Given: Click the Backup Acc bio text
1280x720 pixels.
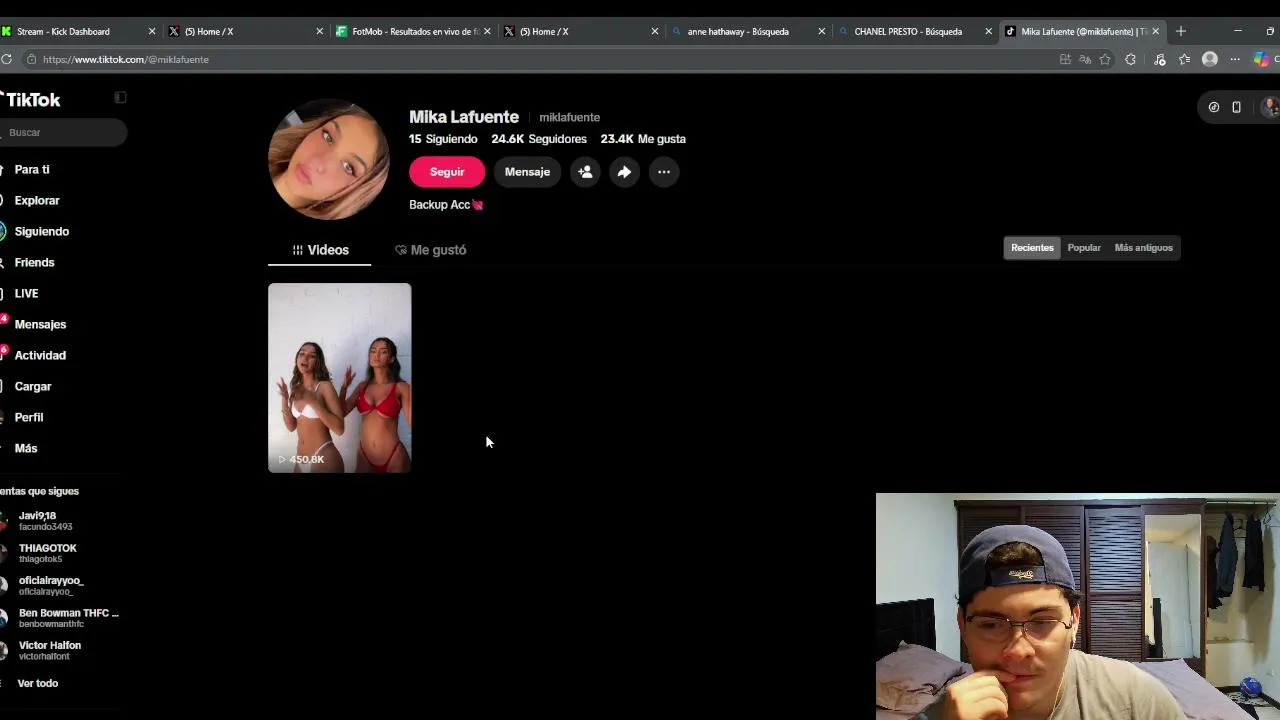Looking at the screenshot, I should (446, 205).
